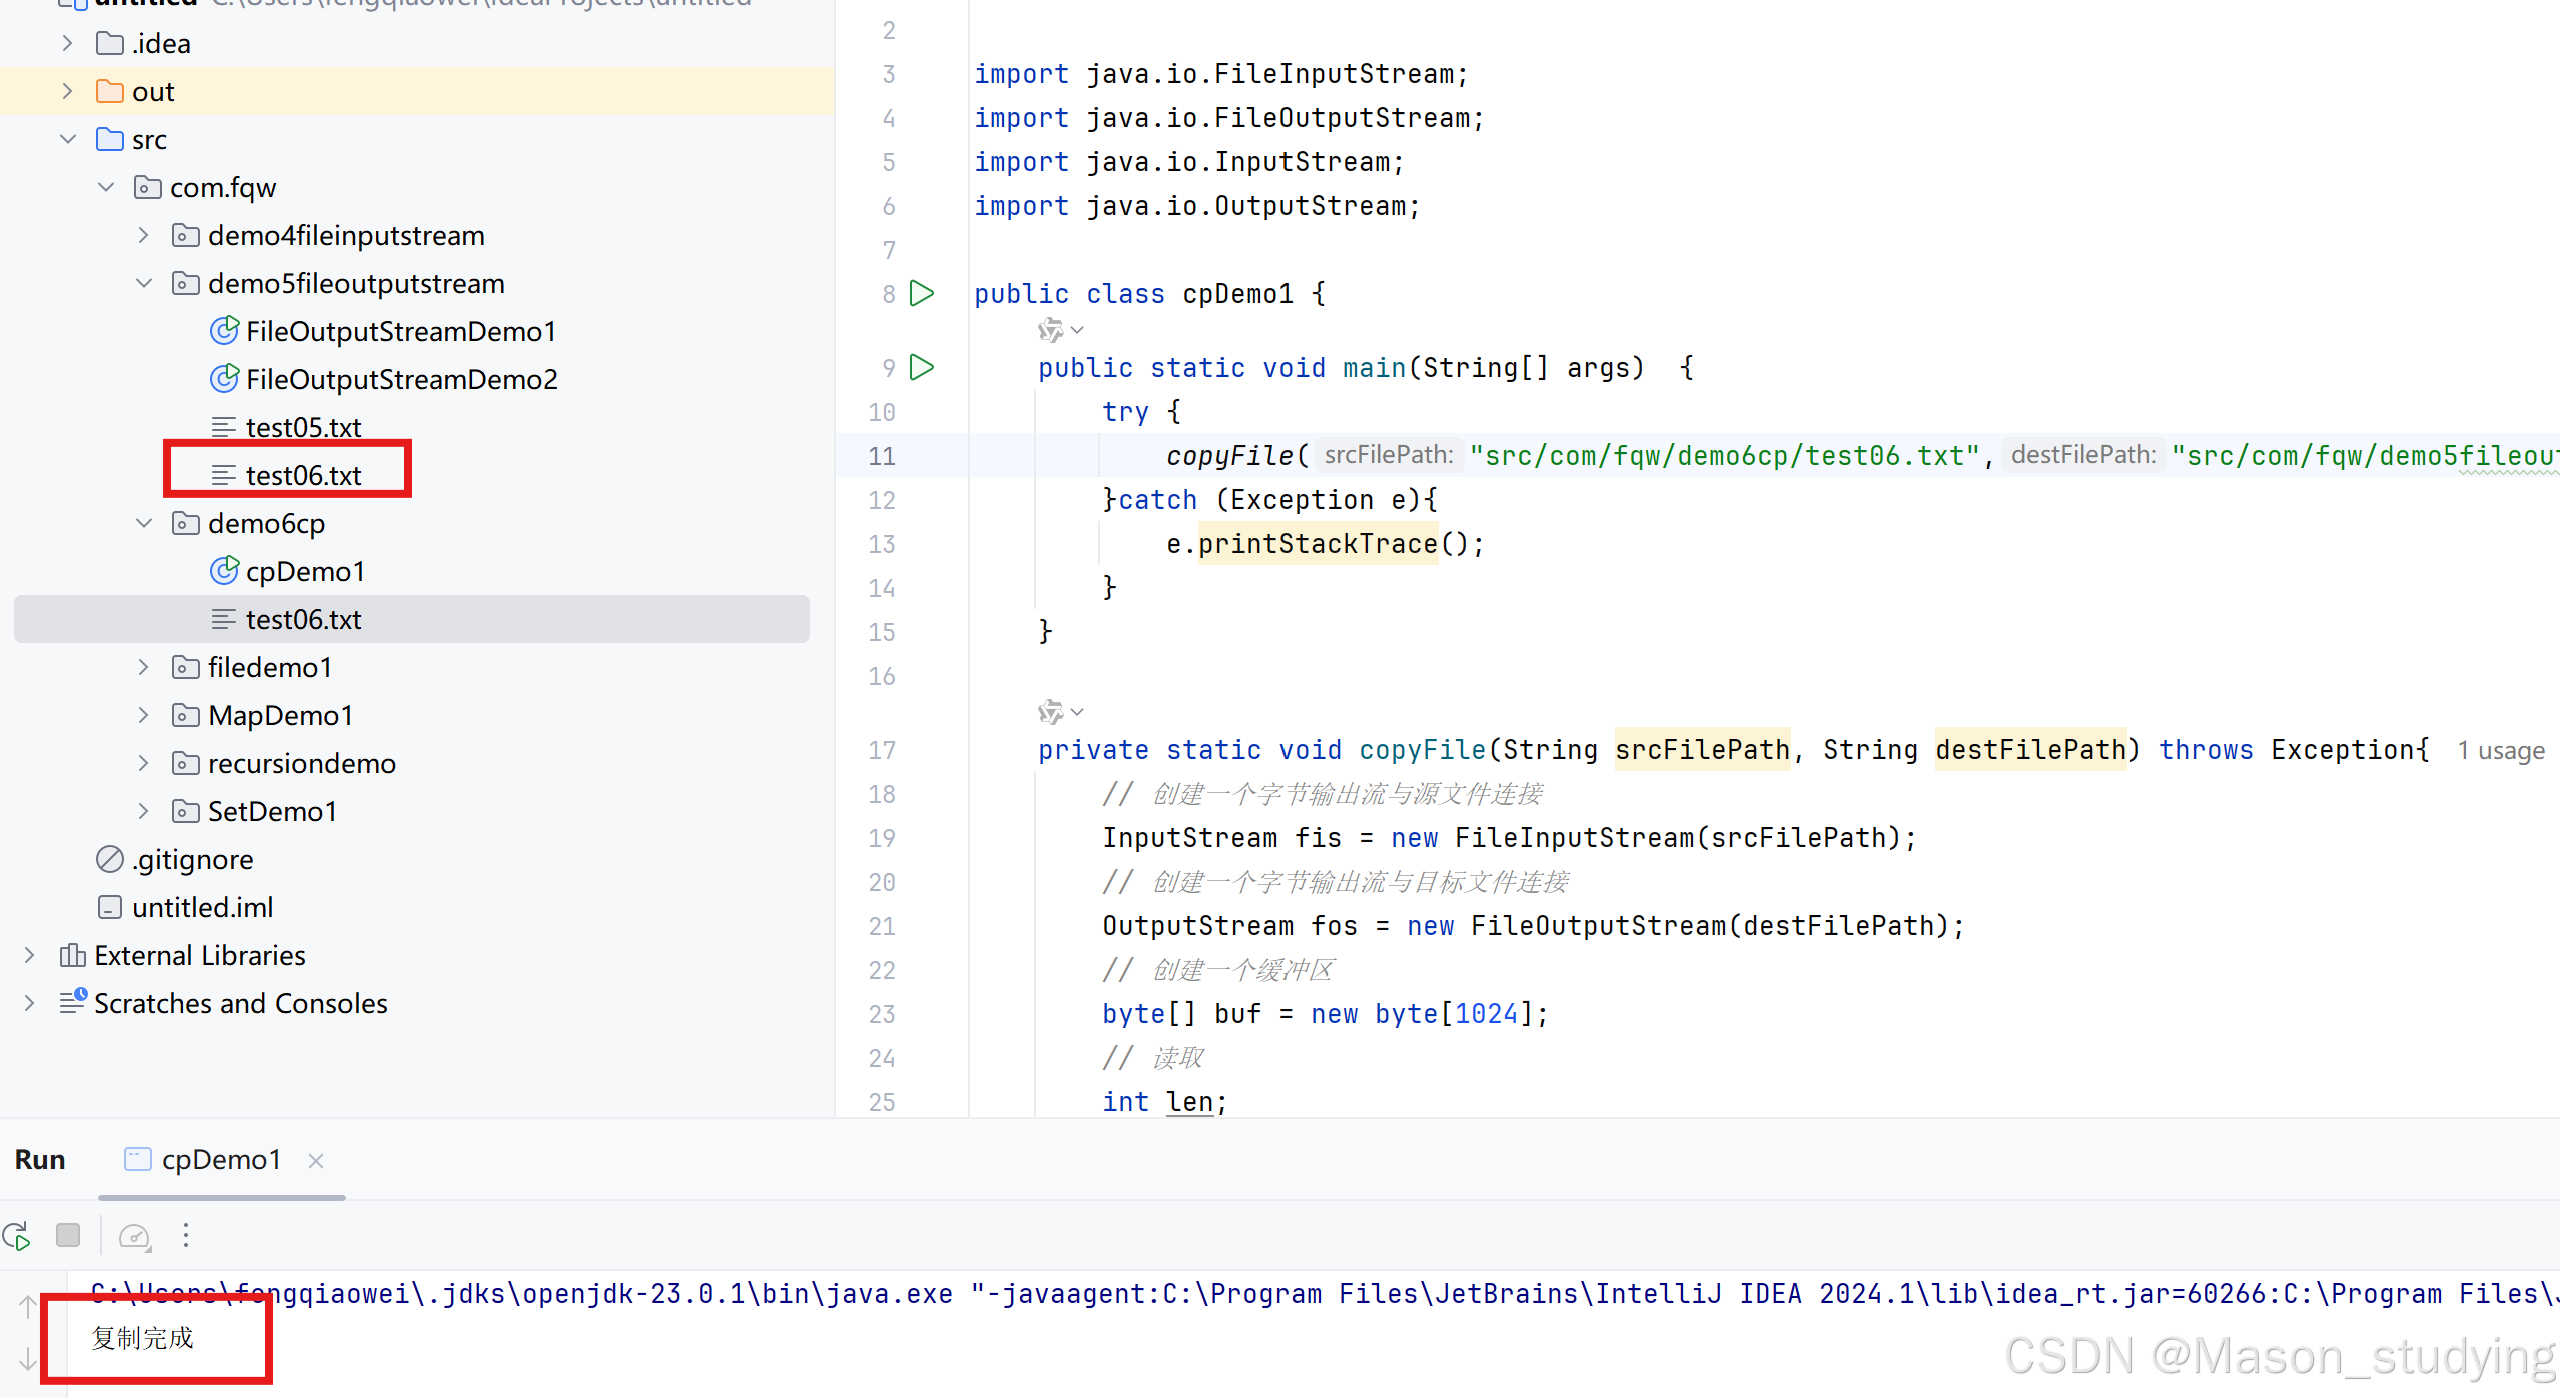Click the run gutter arrow beside the main method
Screen dimensions: 2560x1398
coord(922,367)
